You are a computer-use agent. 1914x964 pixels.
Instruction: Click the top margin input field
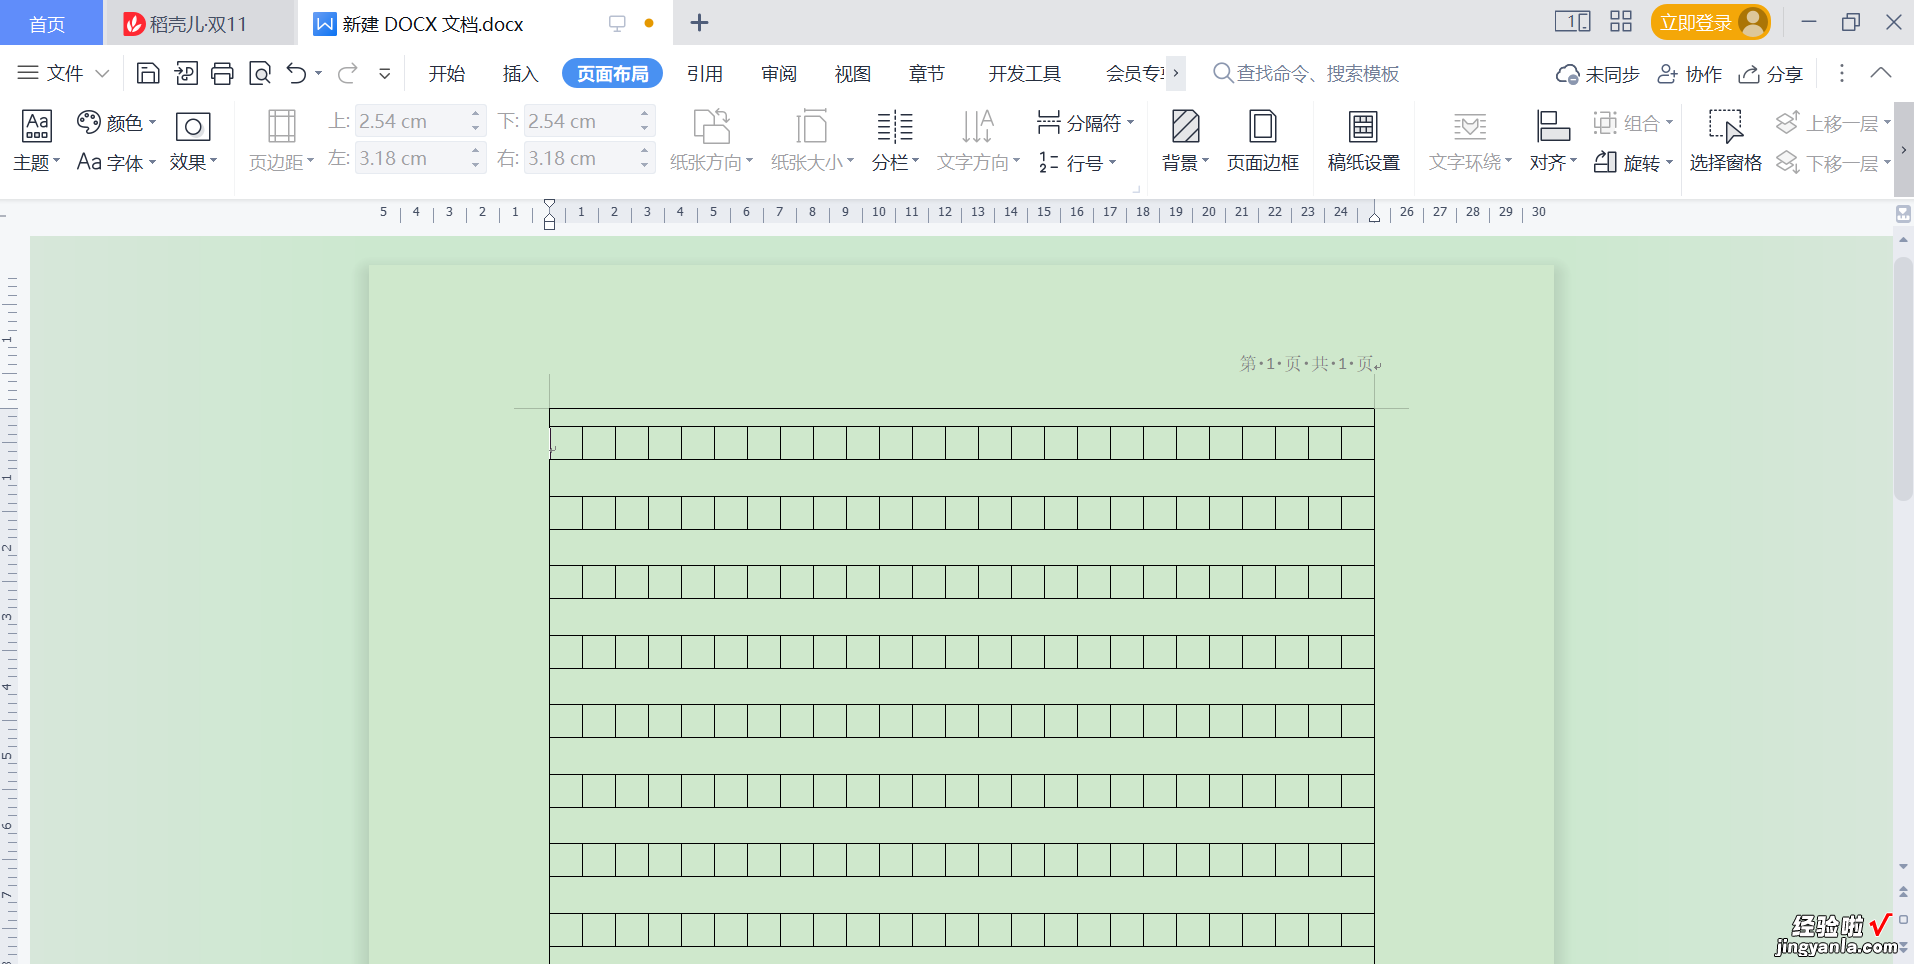click(410, 121)
